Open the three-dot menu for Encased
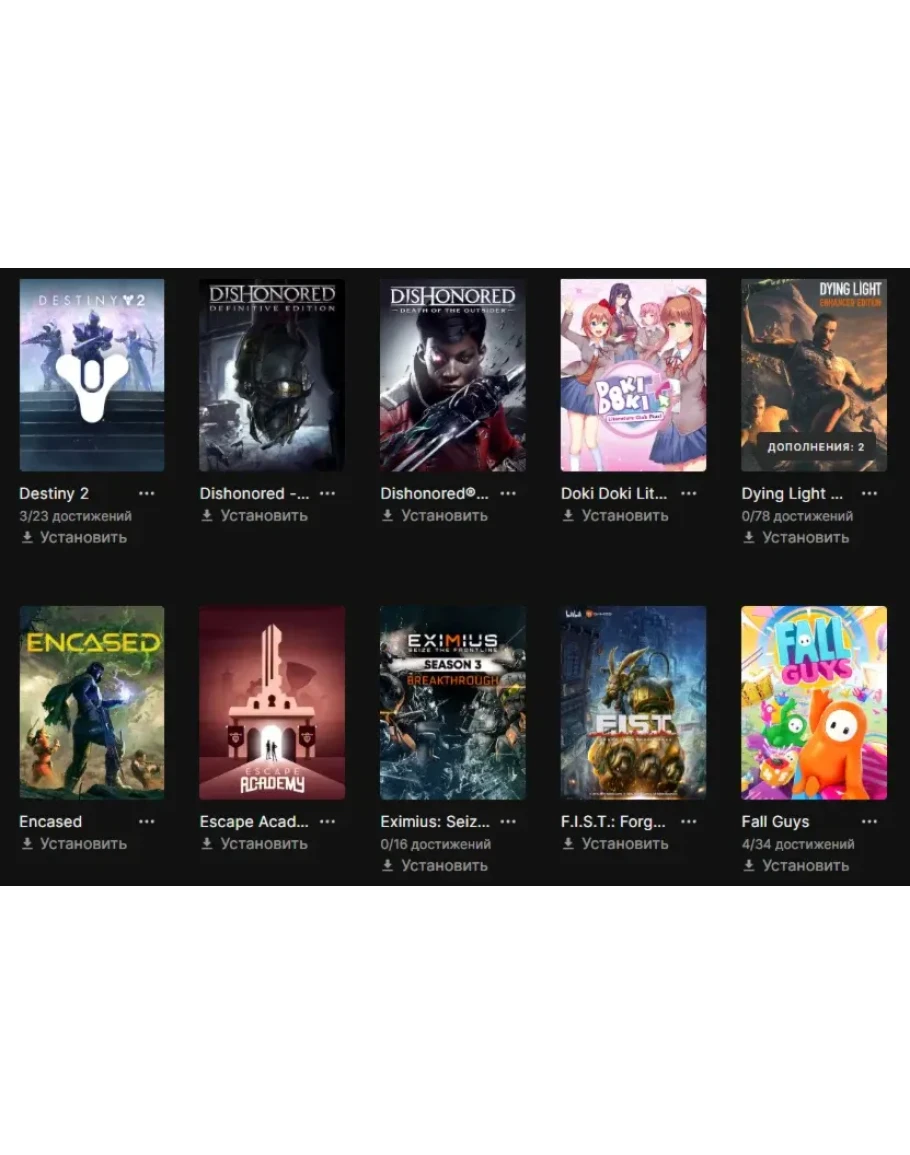The image size is (910, 1155). (x=147, y=821)
